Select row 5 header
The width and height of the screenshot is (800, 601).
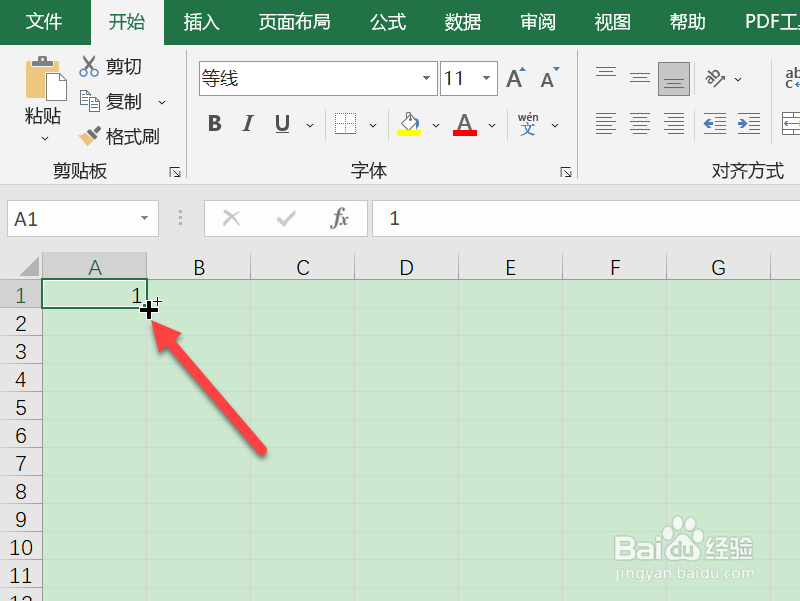pyautogui.click(x=20, y=407)
